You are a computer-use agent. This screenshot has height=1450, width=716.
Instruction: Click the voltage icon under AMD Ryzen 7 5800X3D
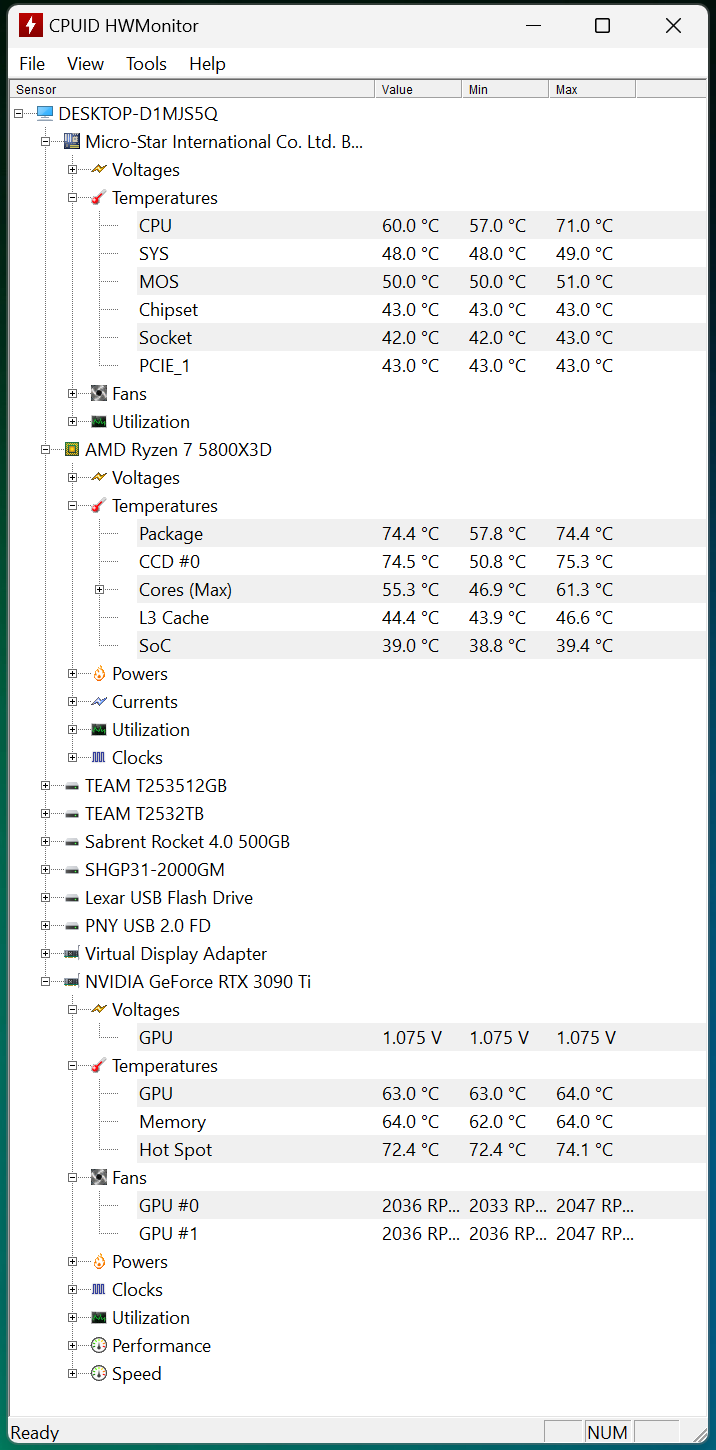click(98, 478)
